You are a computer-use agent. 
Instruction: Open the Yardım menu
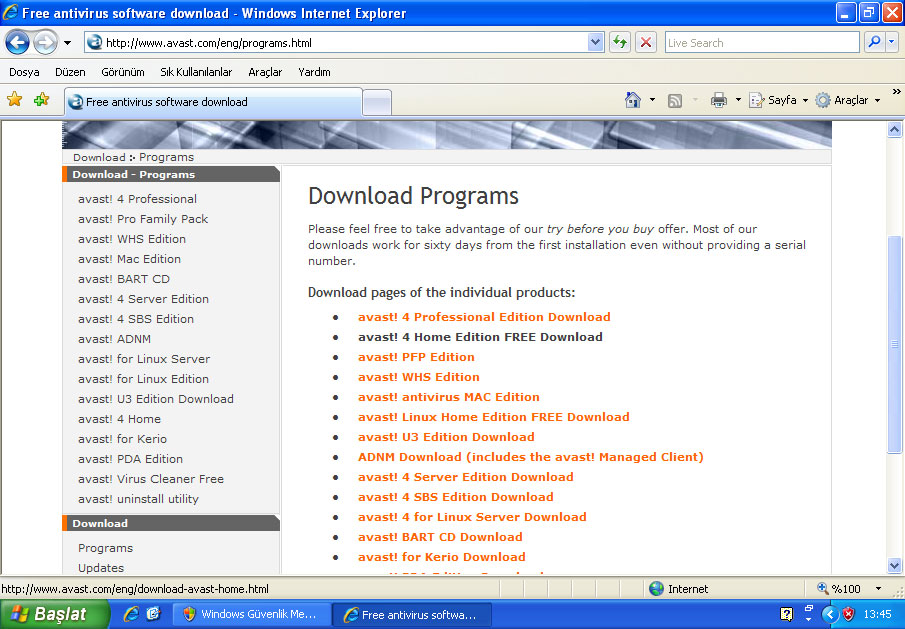(314, 72)
